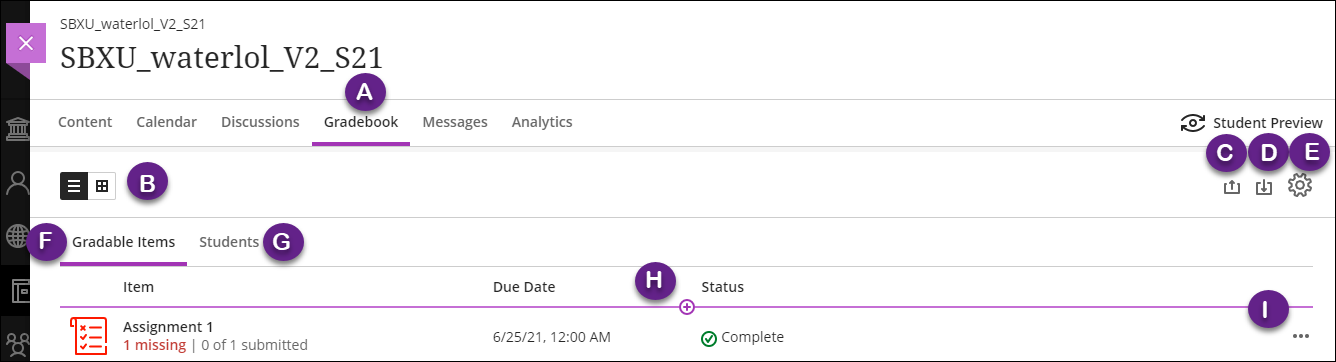
Task: Click the purple plus add-item icon
Action: tap(687, 307)
